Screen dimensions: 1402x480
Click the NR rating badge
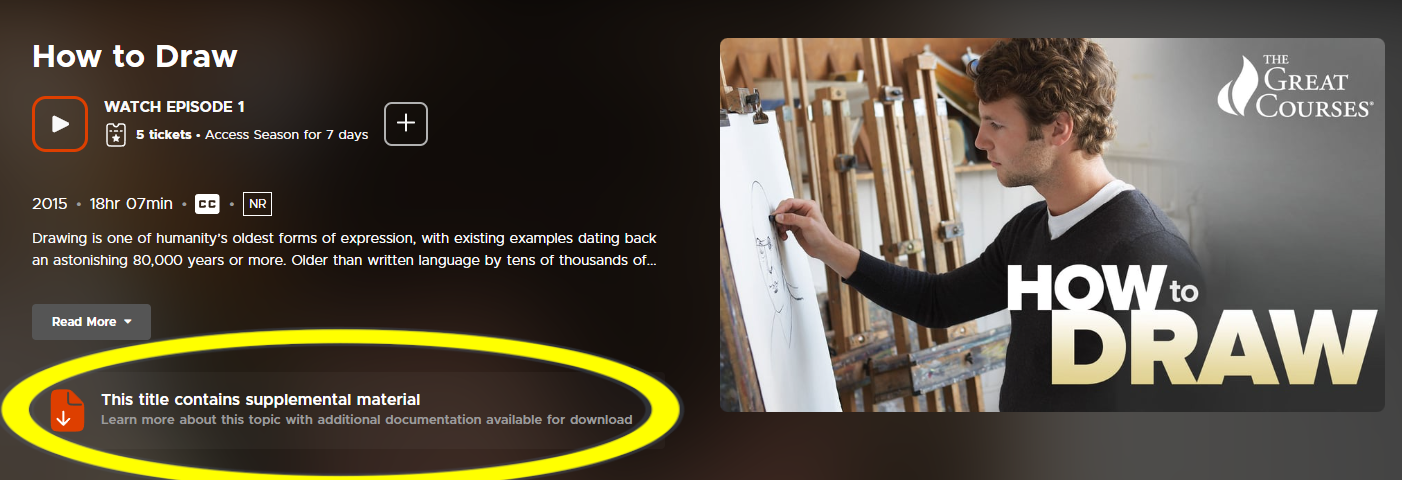(257, 204)
